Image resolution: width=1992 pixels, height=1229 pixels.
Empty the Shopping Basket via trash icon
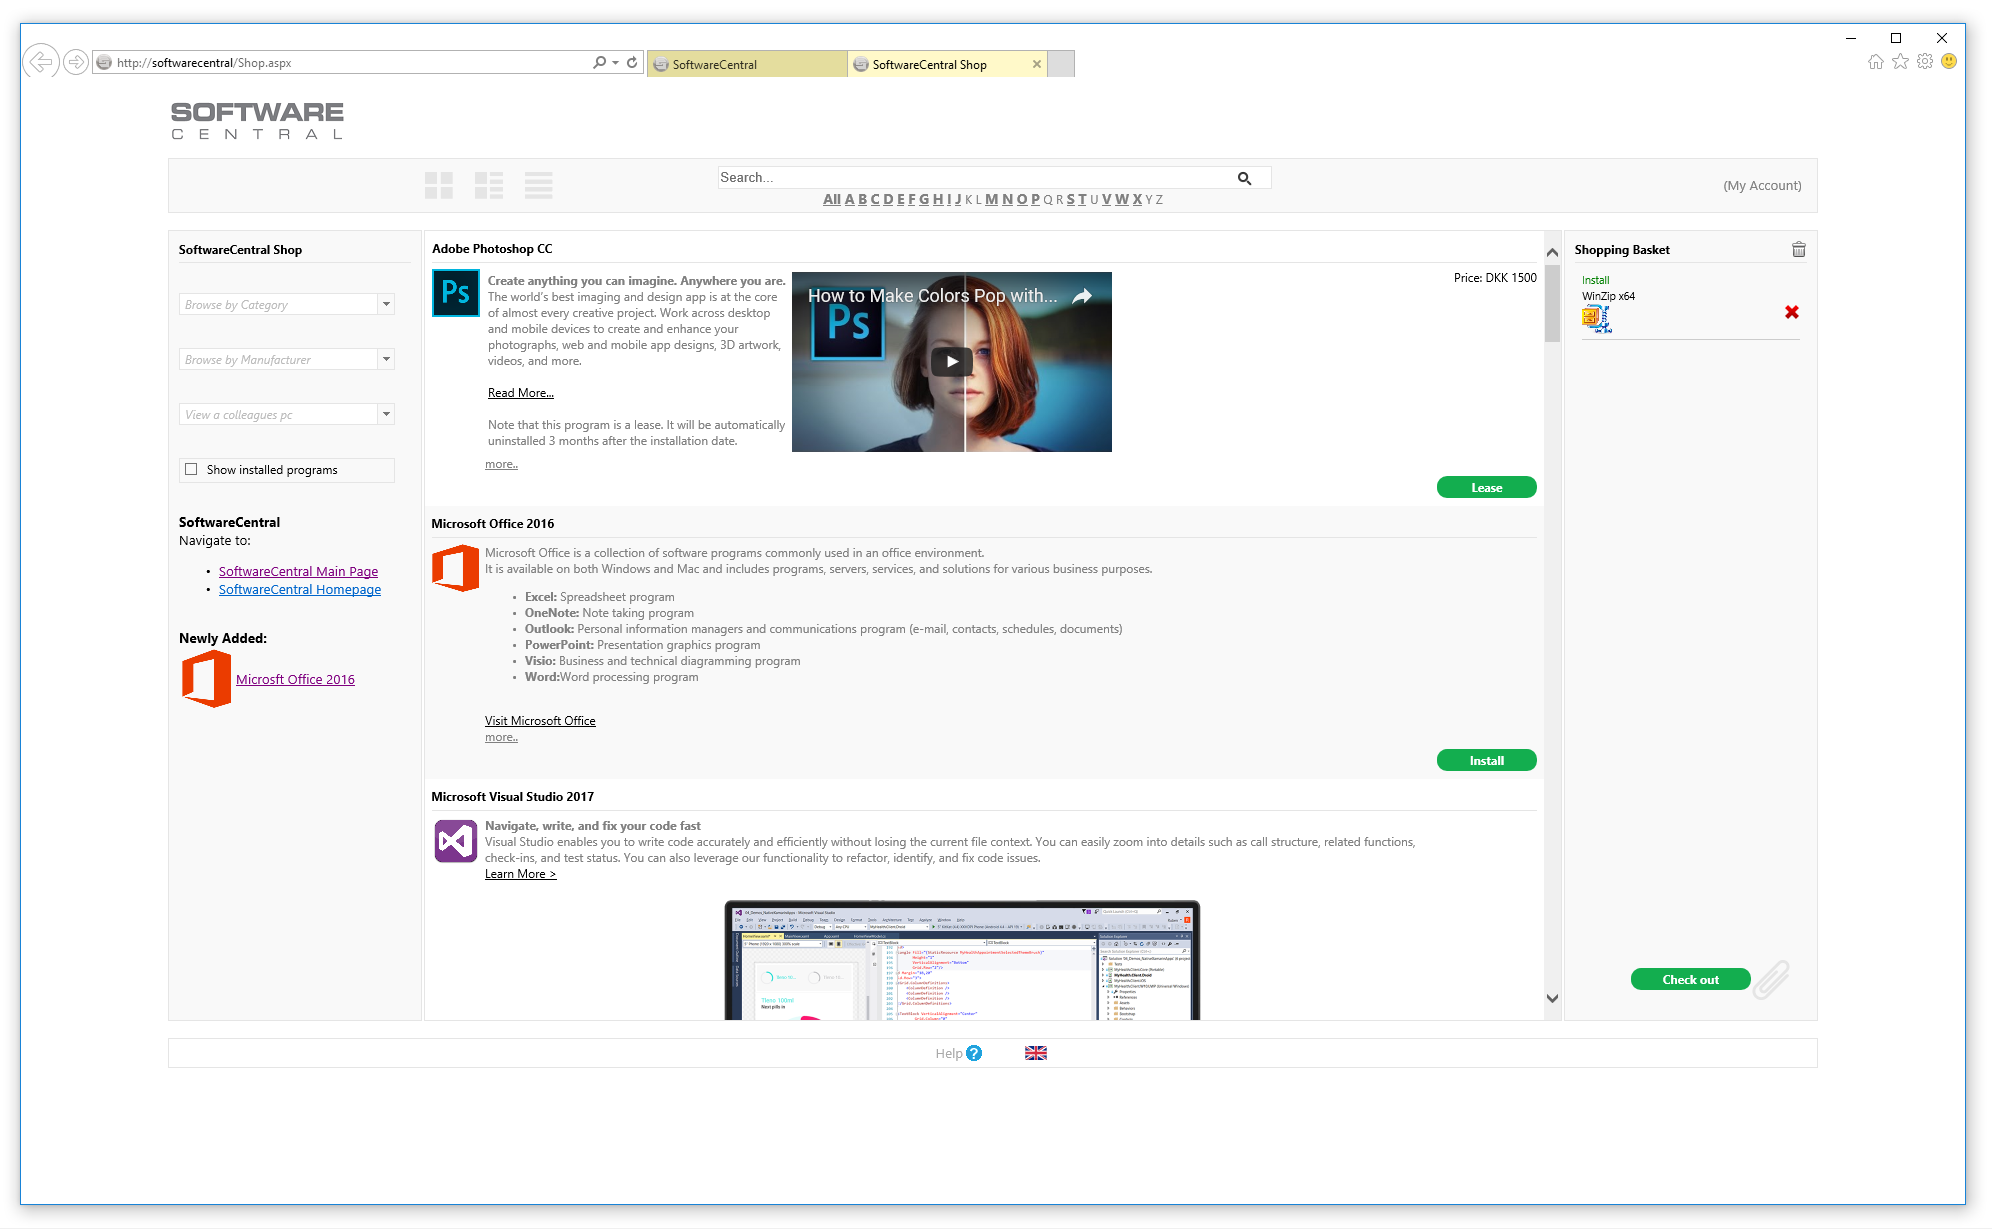(1798, 249)
